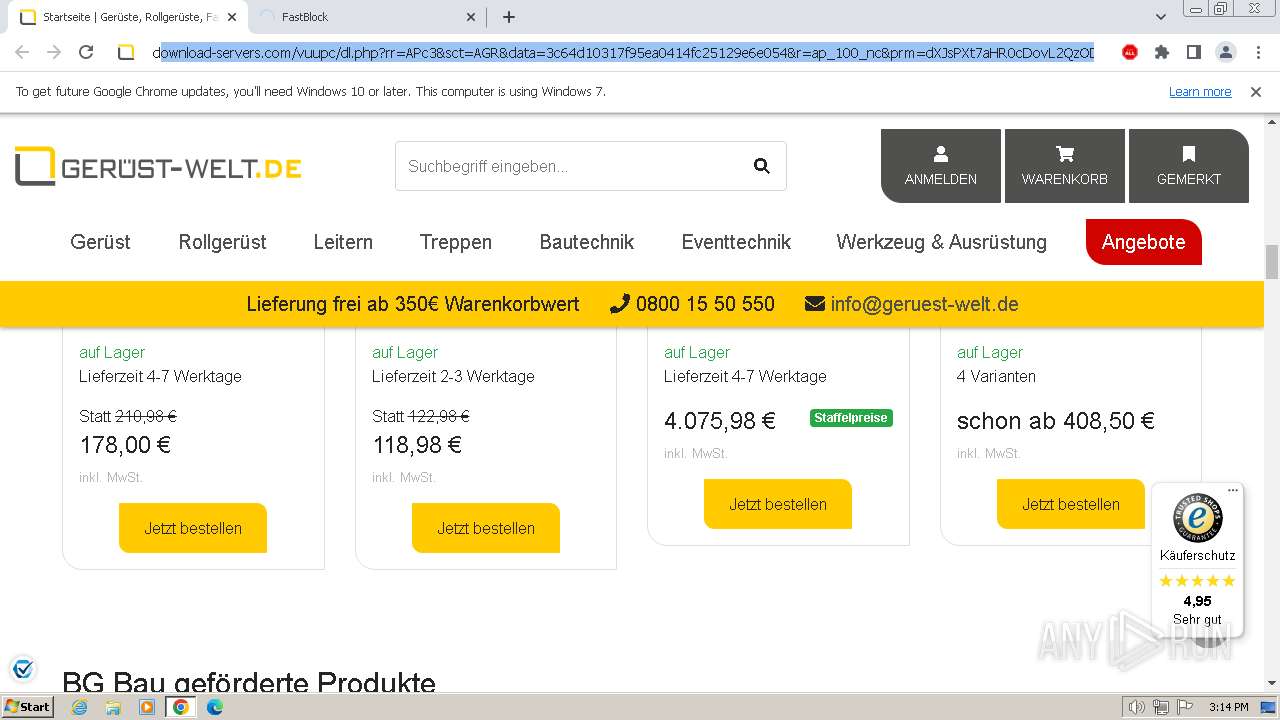Click Jetzt bestellen for the 4.075,98 € product
This screenshot has height=720, width=1280.
pos(778,504)
